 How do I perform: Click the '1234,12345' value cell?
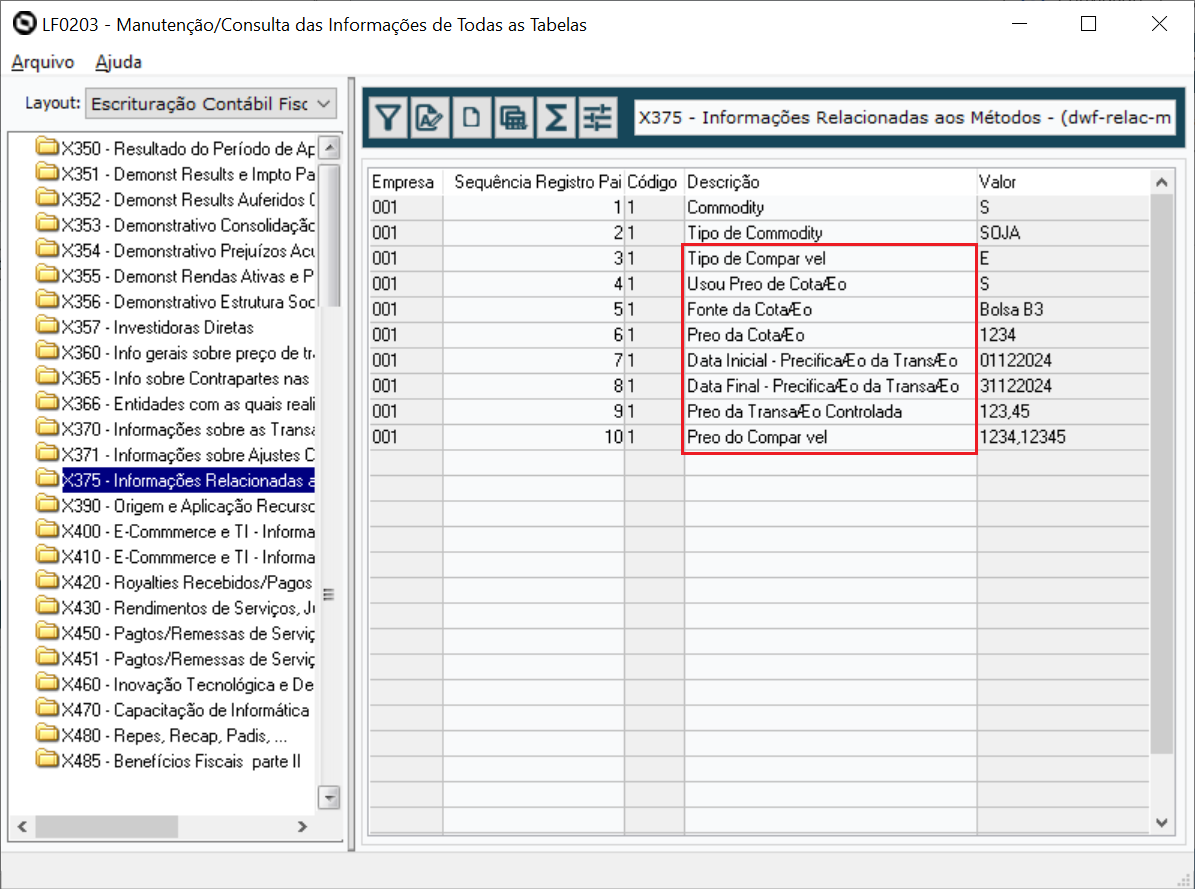(1063, 437)
